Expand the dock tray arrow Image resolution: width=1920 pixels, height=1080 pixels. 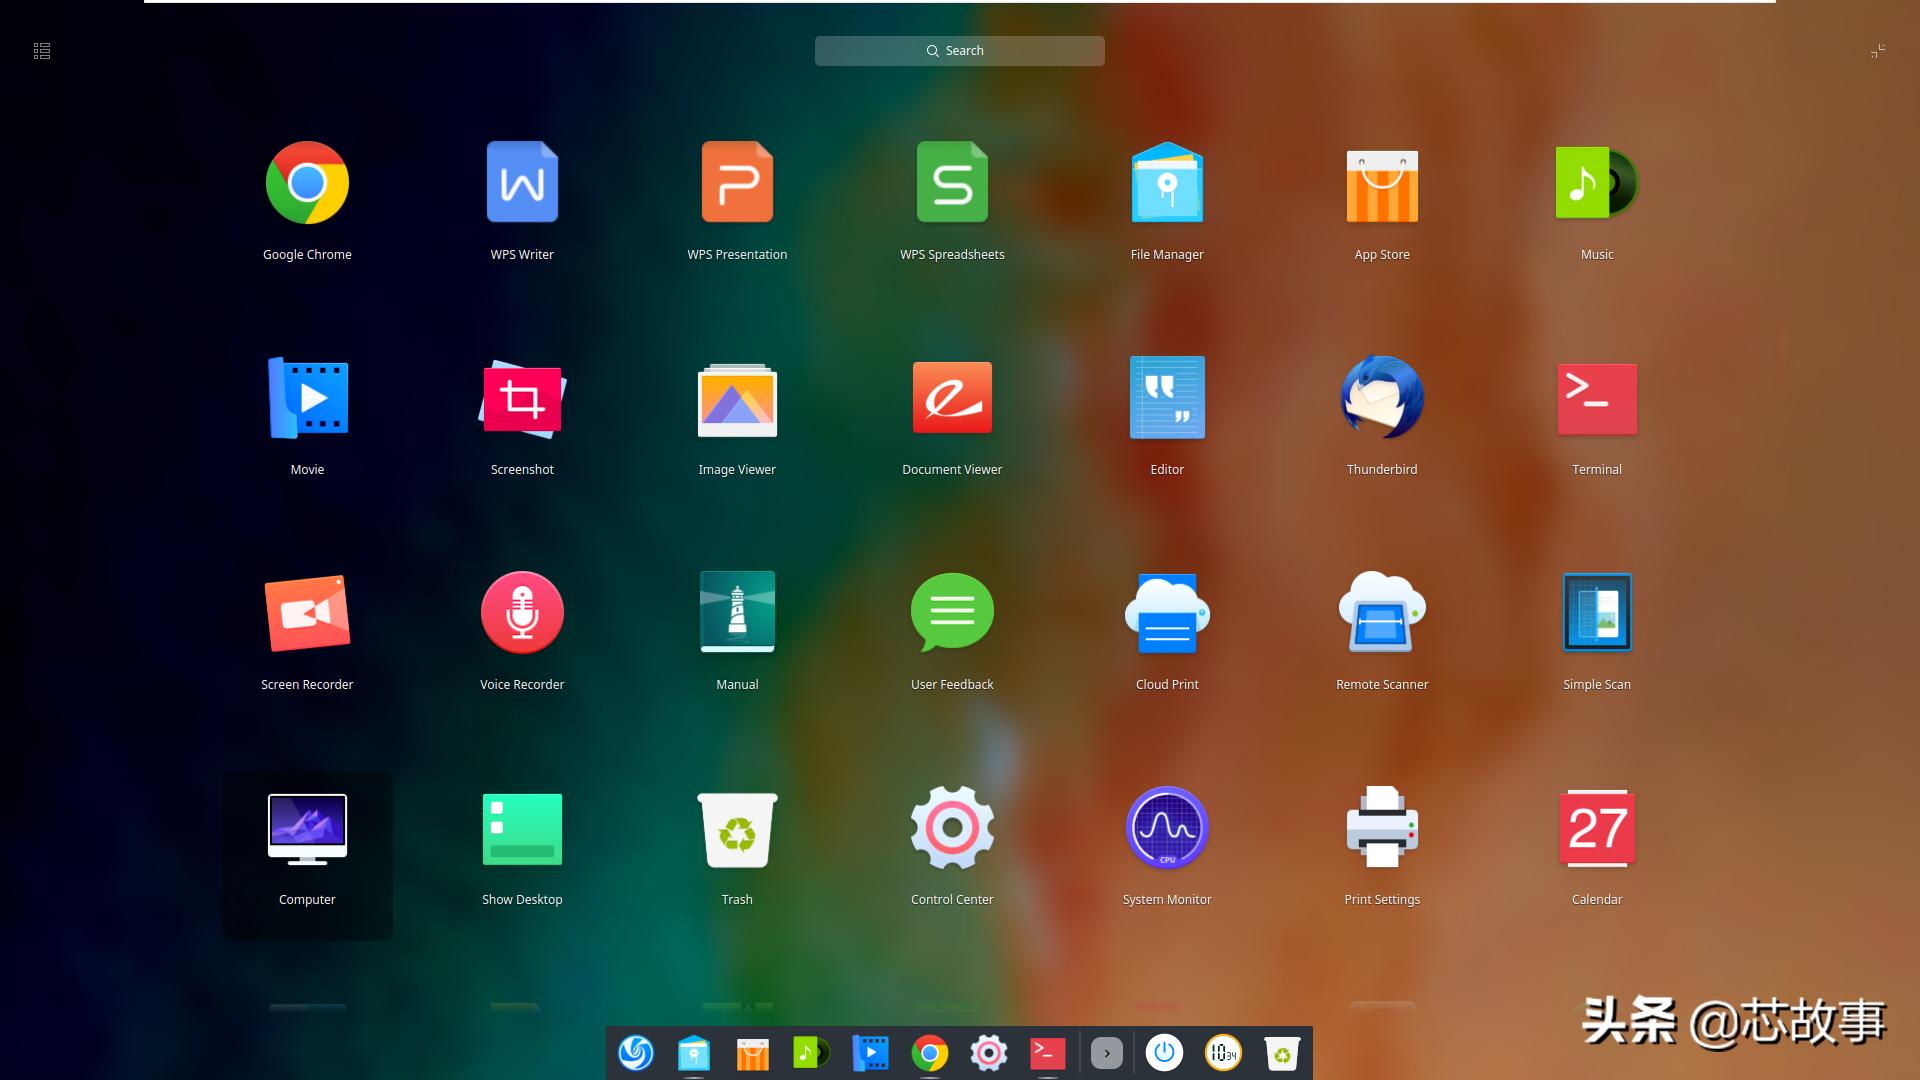tap(1106, 1053)
